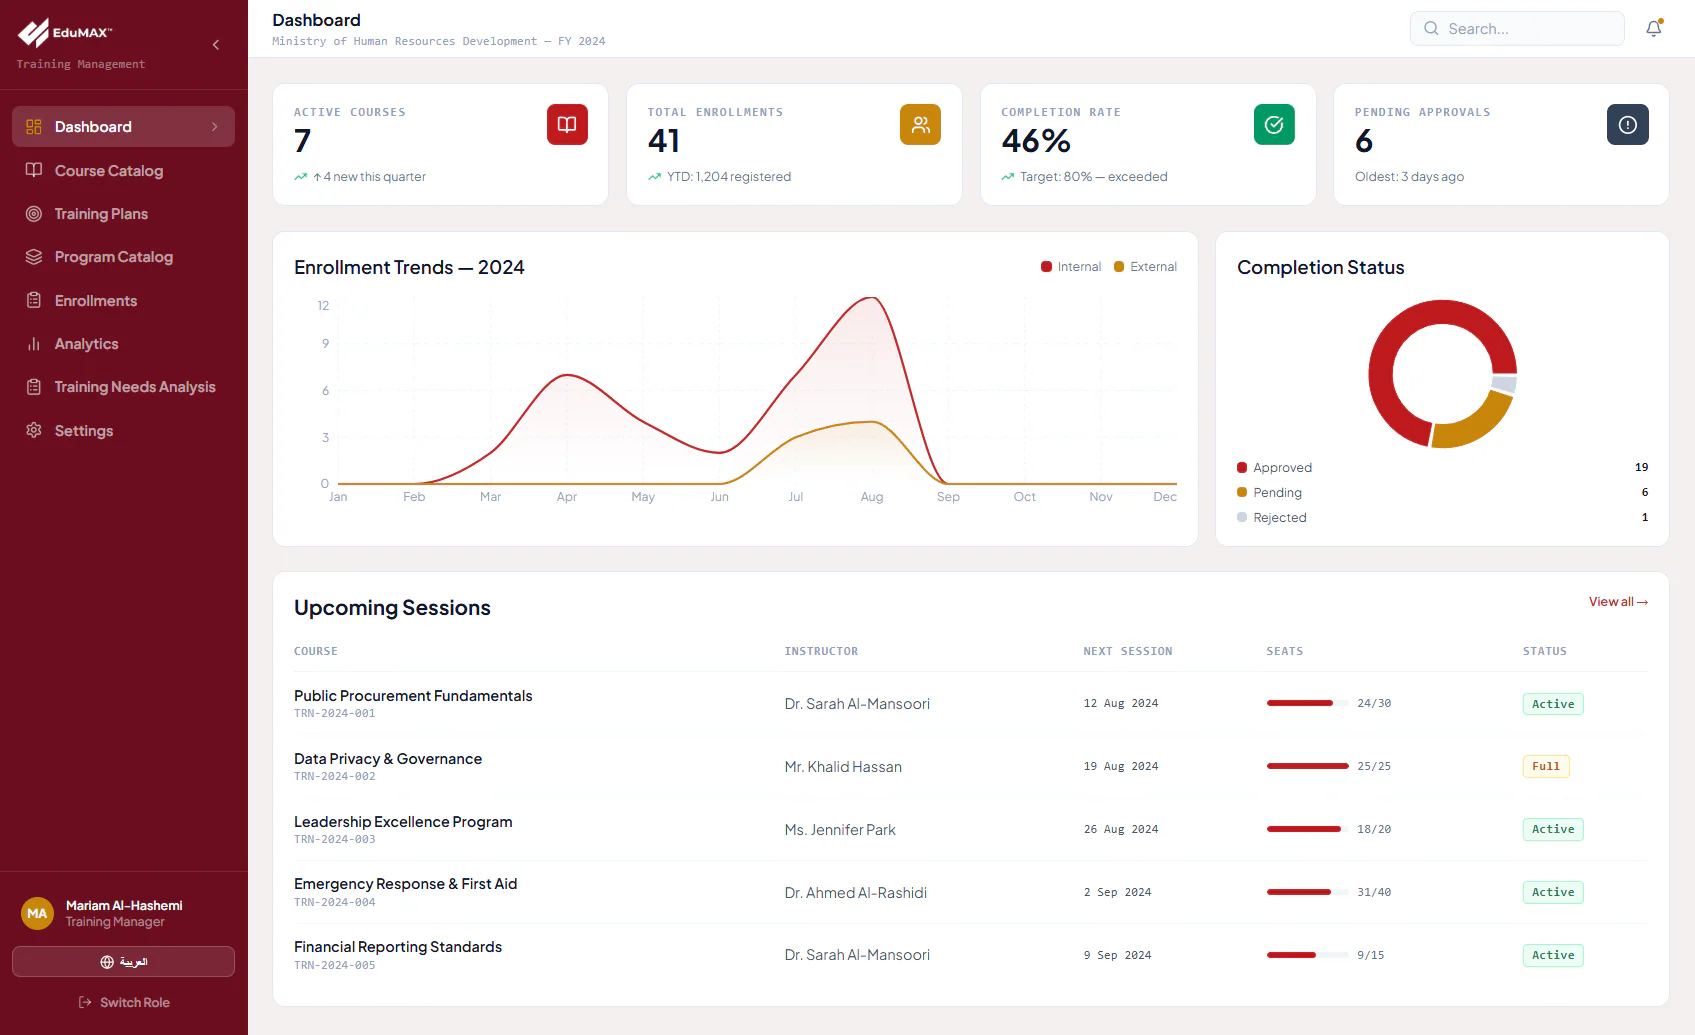Go to Training Plans
This screenshot has height=1035, width=1695.
[x=123, y=214]
